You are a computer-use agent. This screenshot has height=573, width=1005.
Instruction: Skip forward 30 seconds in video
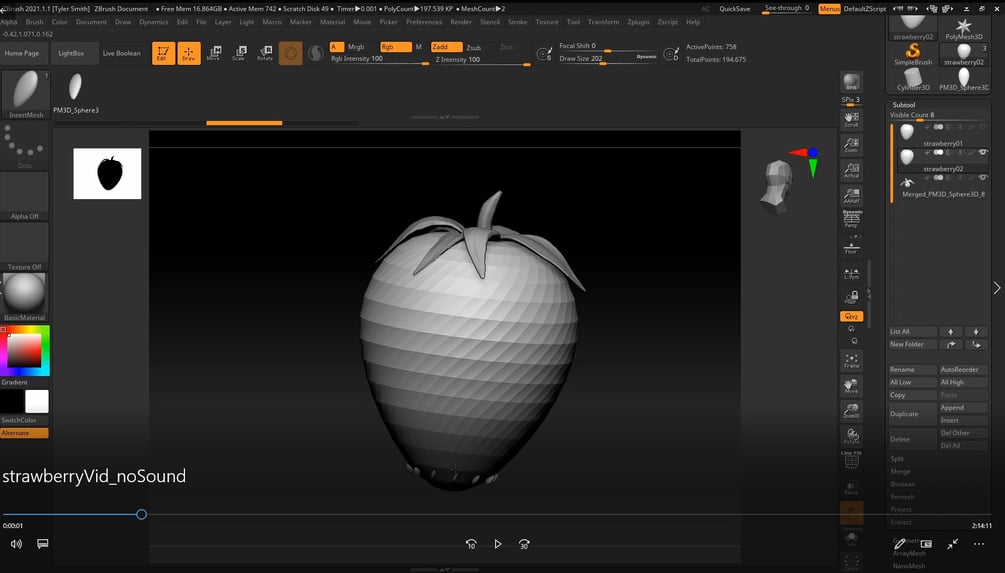click(x=524, y=544)
